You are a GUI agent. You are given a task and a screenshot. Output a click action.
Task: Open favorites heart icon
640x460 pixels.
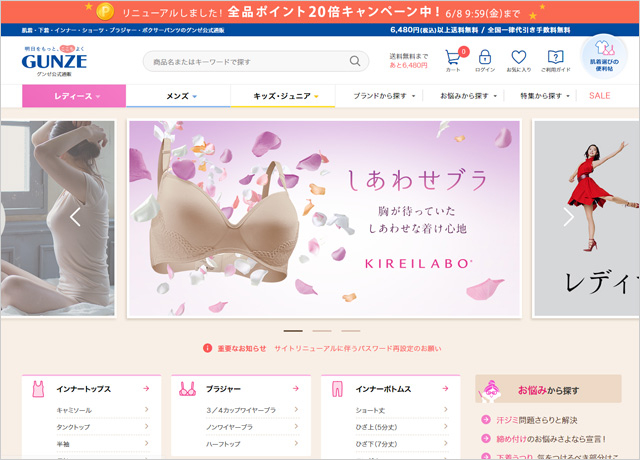coord(519,57)
